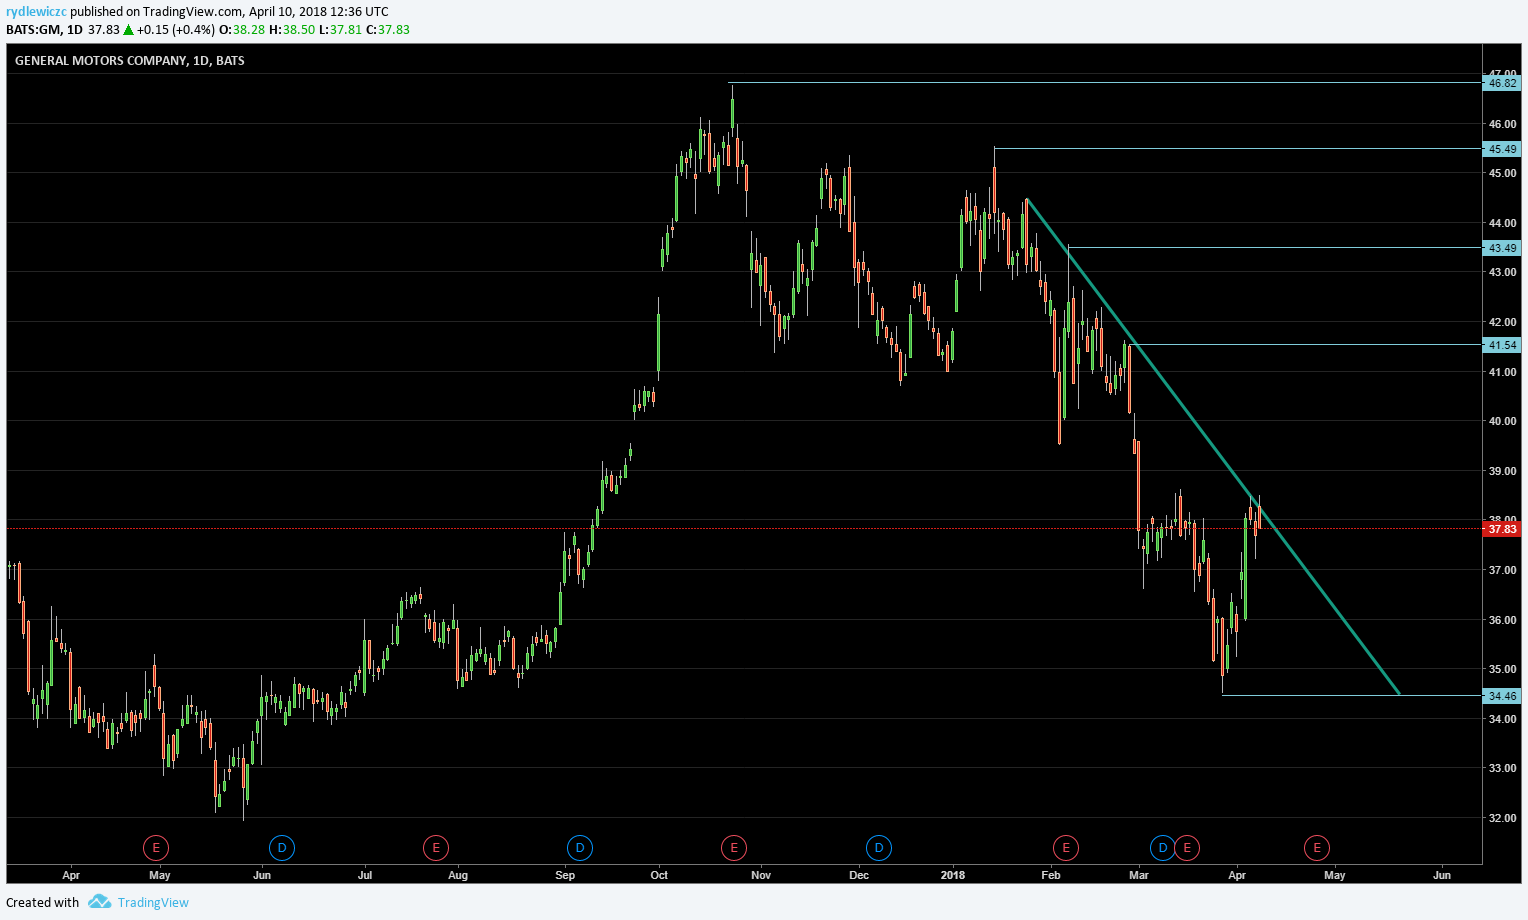Select the earnings E marker near Feb
The image size is (1528, 920).
[x=1066, y=848]
